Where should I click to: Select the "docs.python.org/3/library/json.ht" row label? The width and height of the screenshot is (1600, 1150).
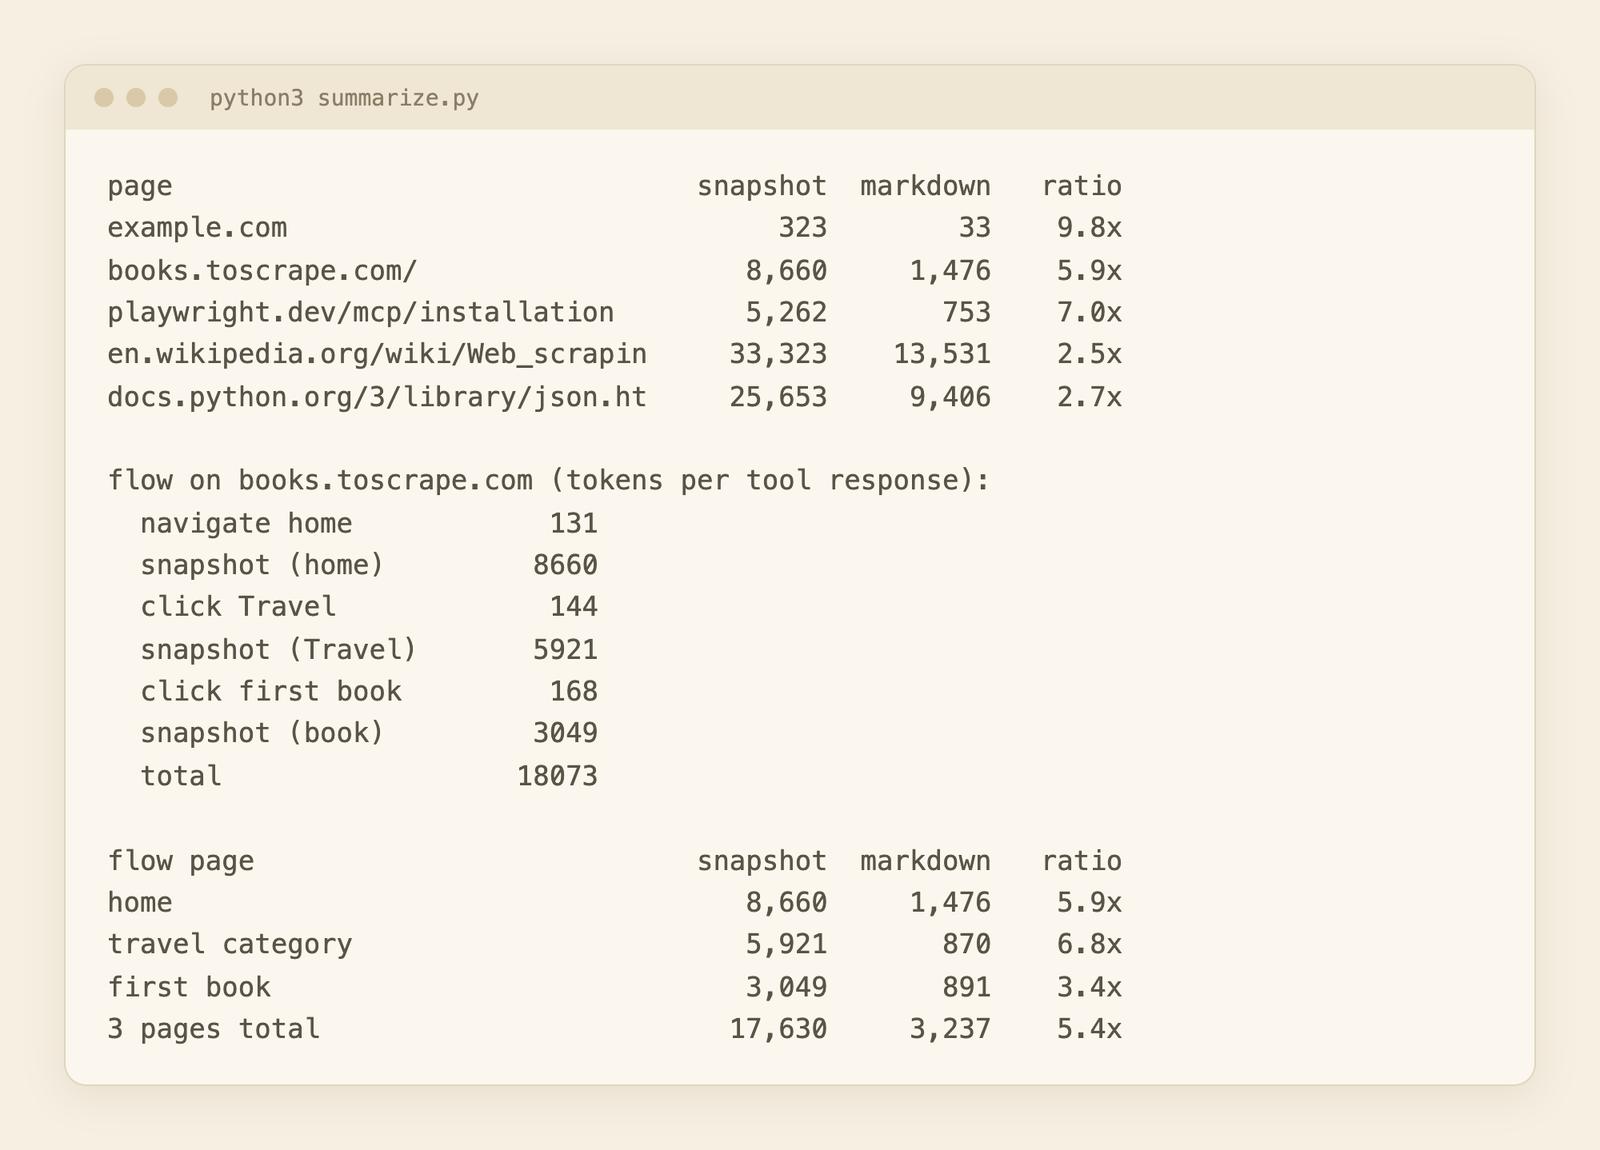click(377, 398)
